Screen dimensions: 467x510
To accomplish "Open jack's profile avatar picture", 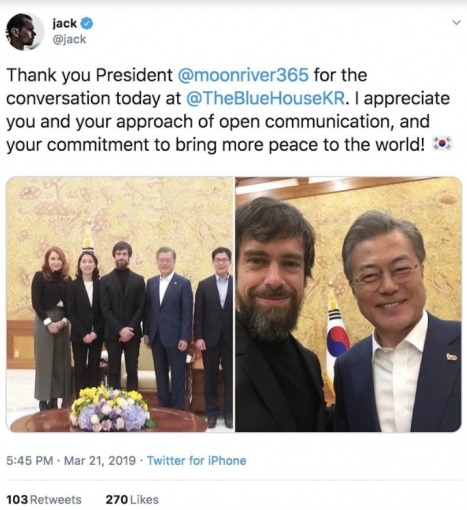I will click(25, 32).
